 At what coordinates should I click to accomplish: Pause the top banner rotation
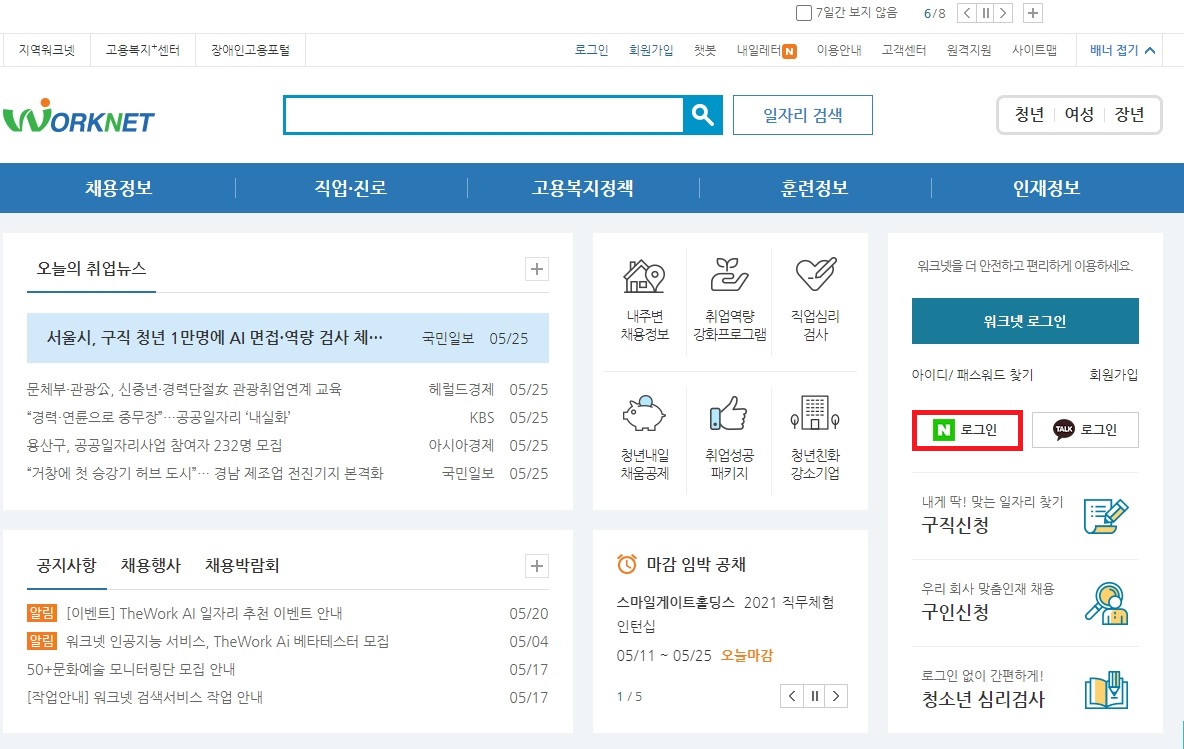coord(985,13)
